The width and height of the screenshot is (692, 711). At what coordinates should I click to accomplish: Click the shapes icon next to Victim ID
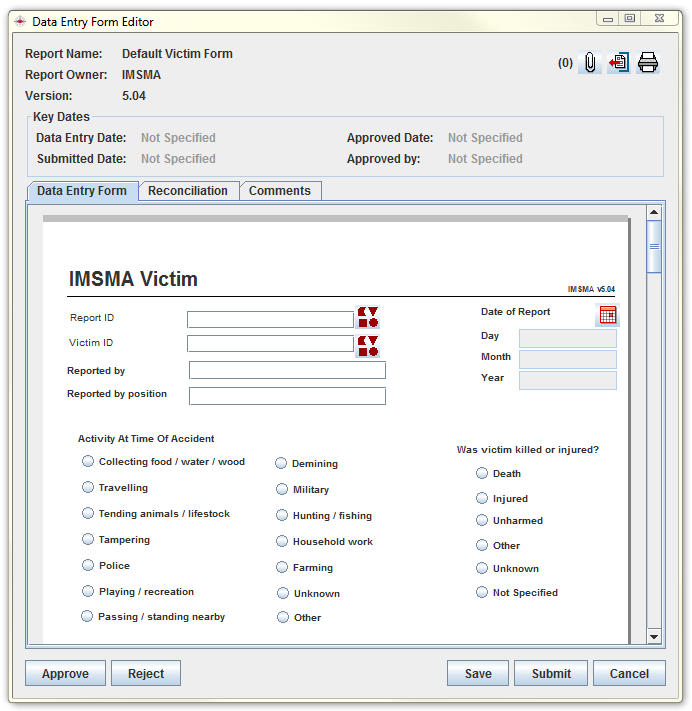tap(368, 346)
